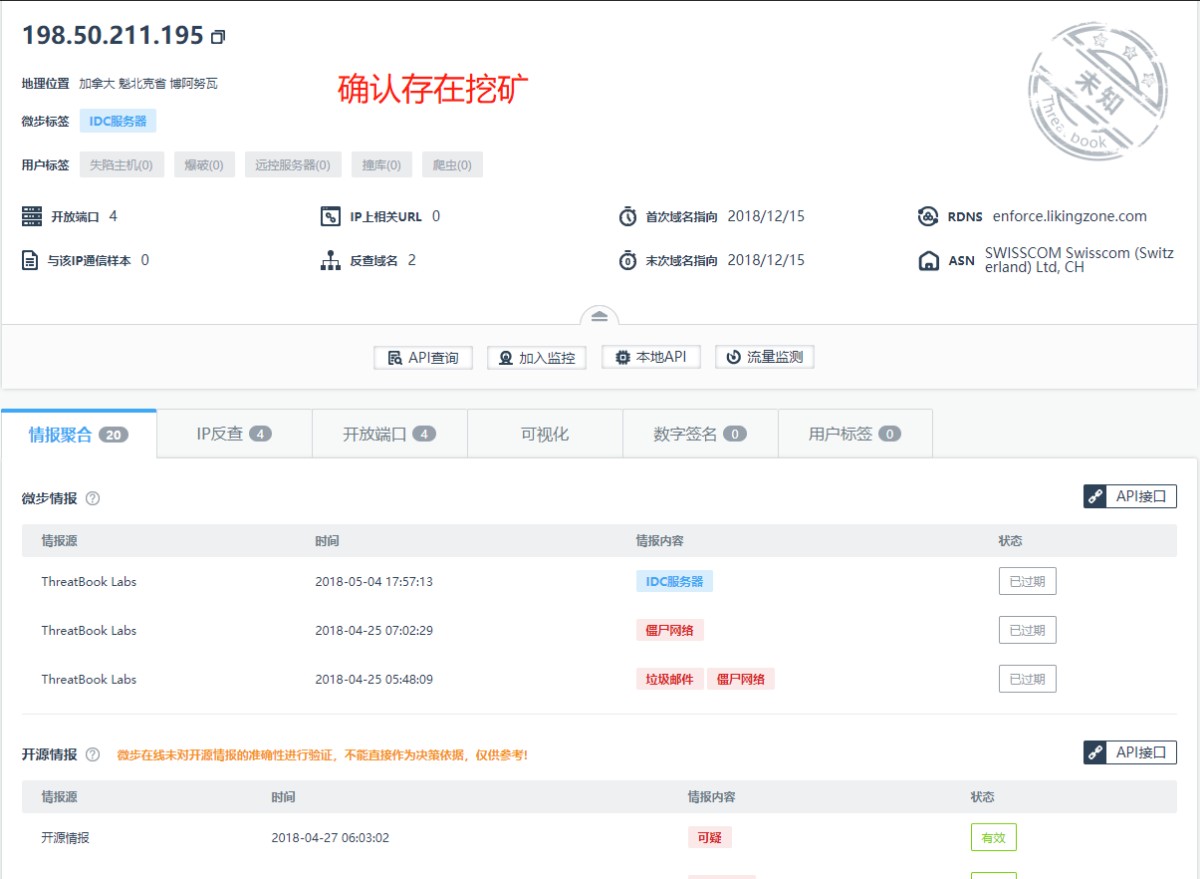Click help icon beside 开源情报

(93, 755)
